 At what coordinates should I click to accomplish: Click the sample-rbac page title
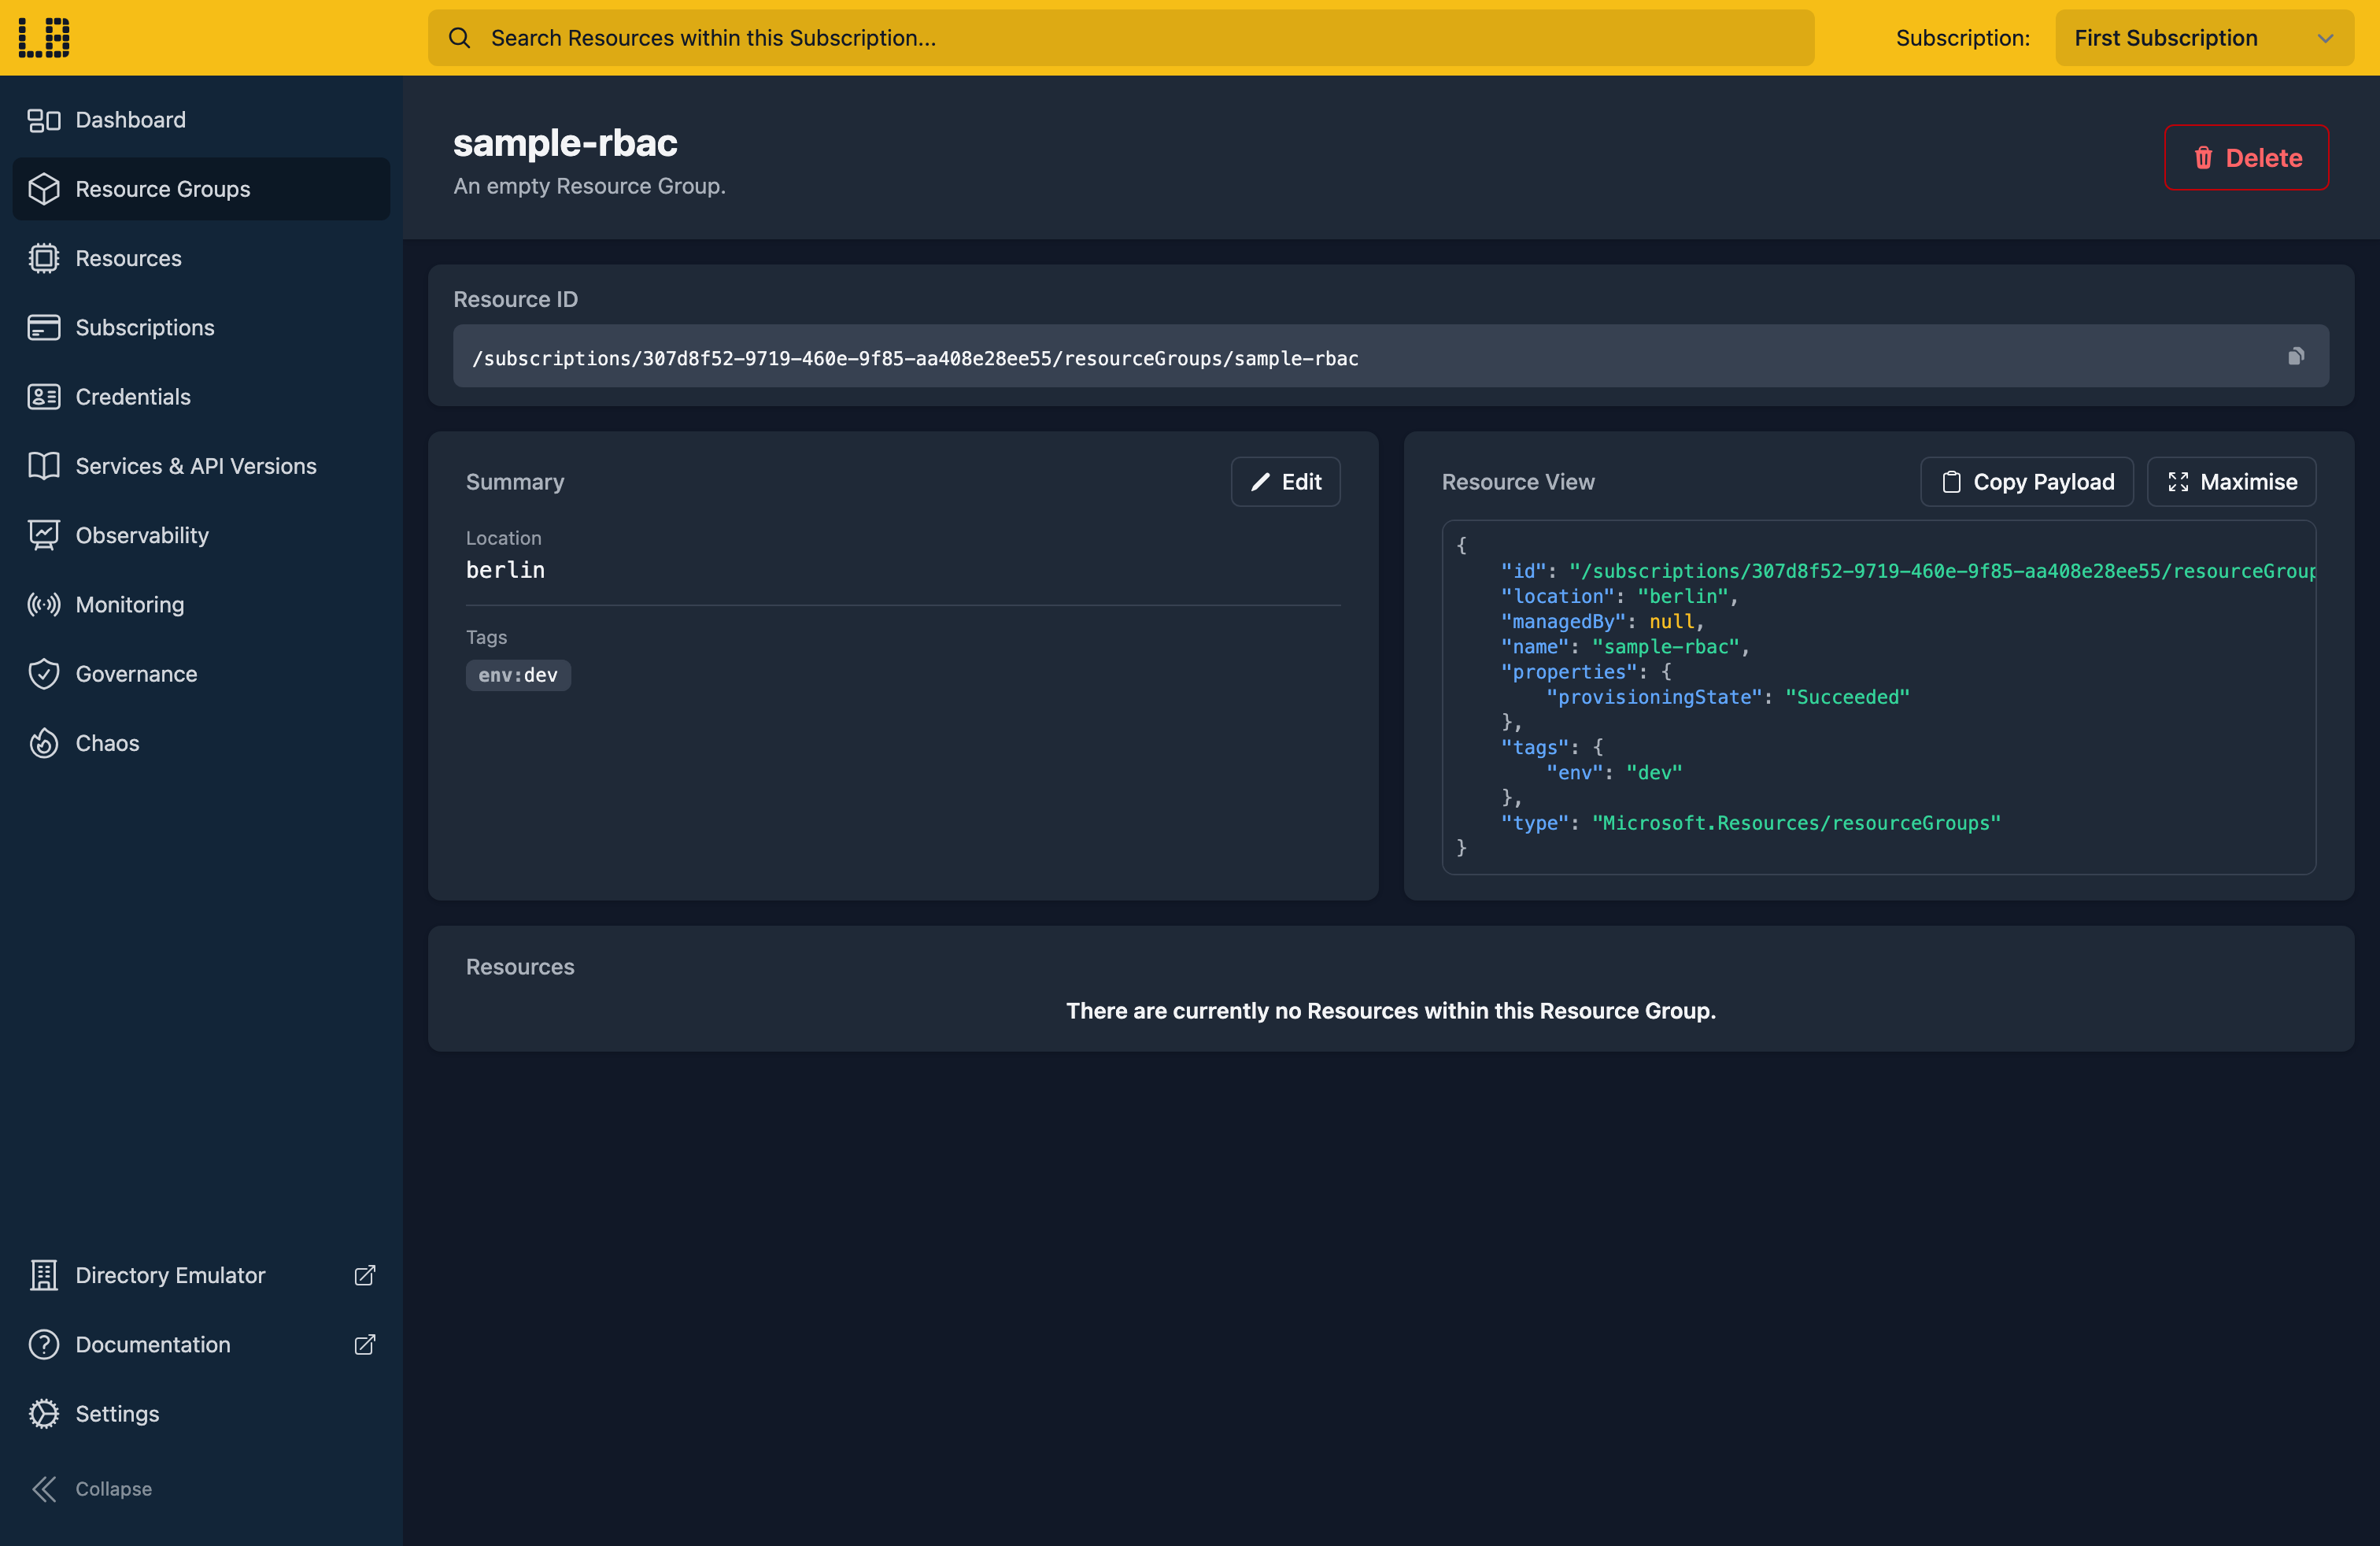565,143
